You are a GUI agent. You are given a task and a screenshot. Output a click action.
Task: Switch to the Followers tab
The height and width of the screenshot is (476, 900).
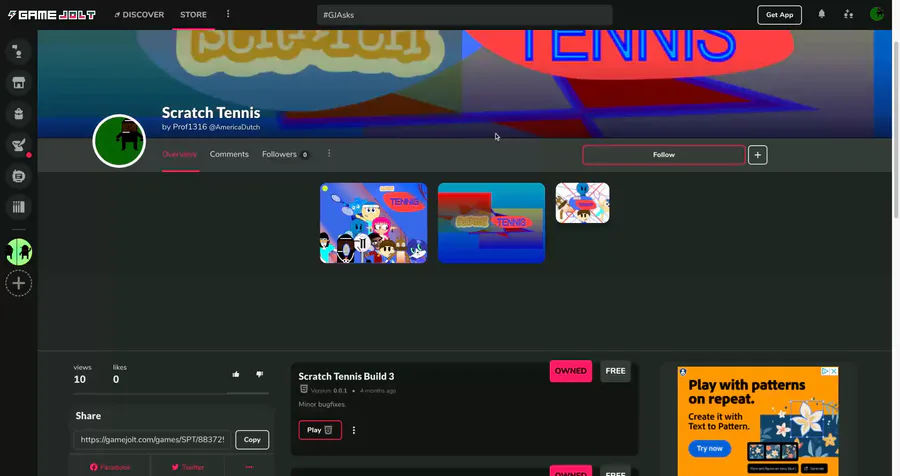285,154
